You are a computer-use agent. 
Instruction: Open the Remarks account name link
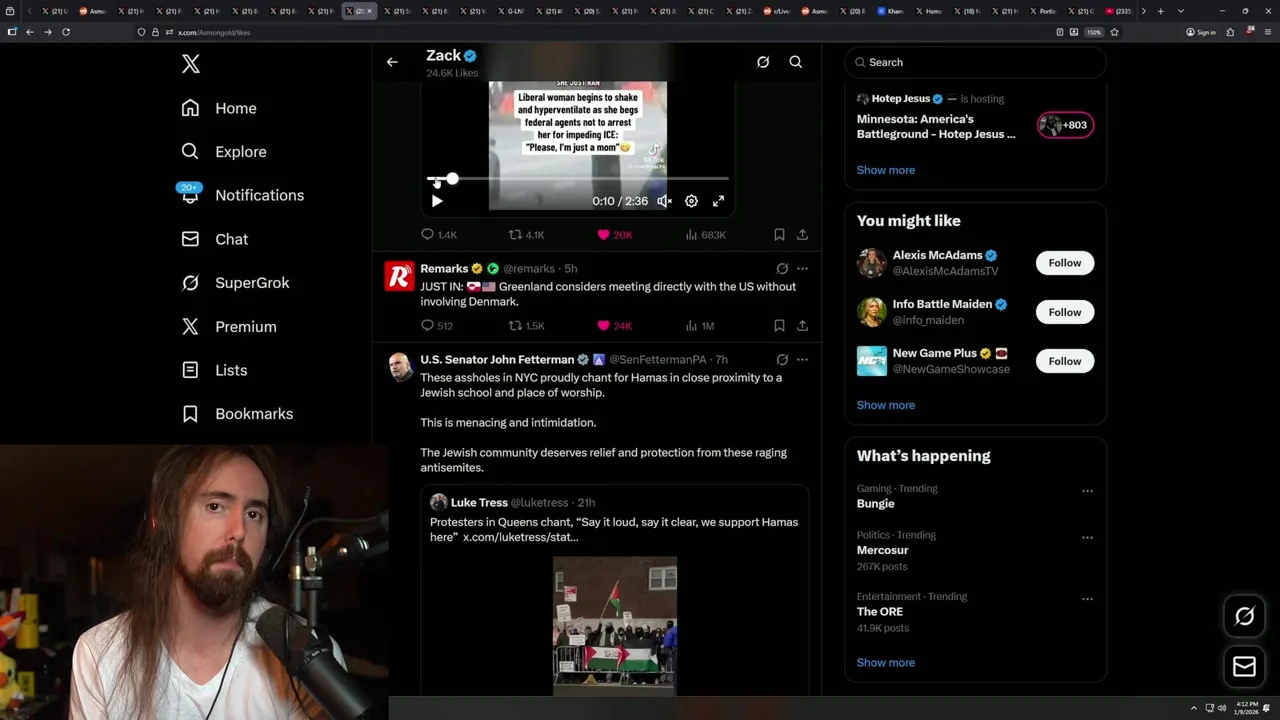(444, 268)
